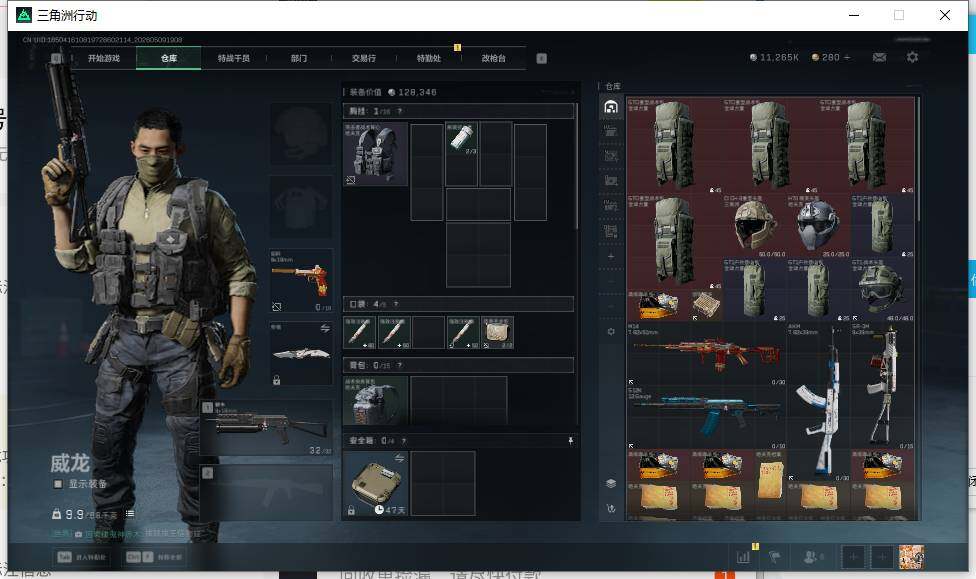
Task: Select the equipped chest rig vest item
Action: [x=375, y=154]
